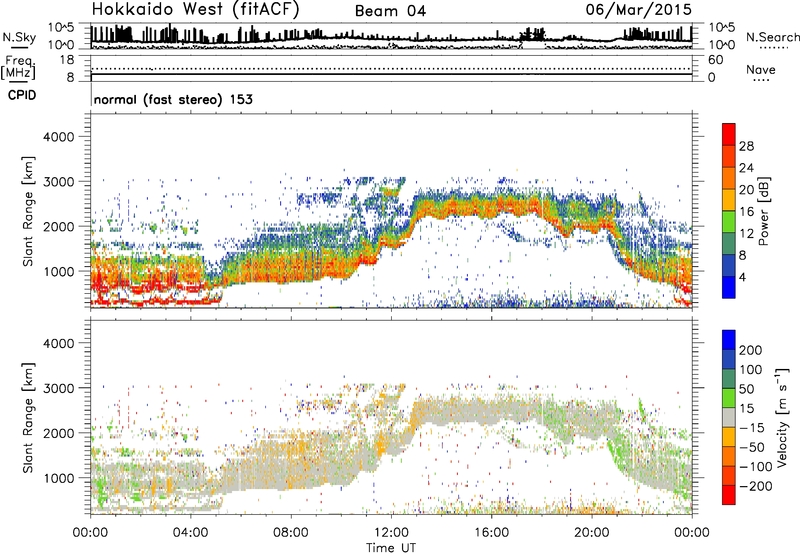Click the 200 label on velocity colorbar
Image resolution: width=800 pixels, height=554 pixels.
(751, 350)
